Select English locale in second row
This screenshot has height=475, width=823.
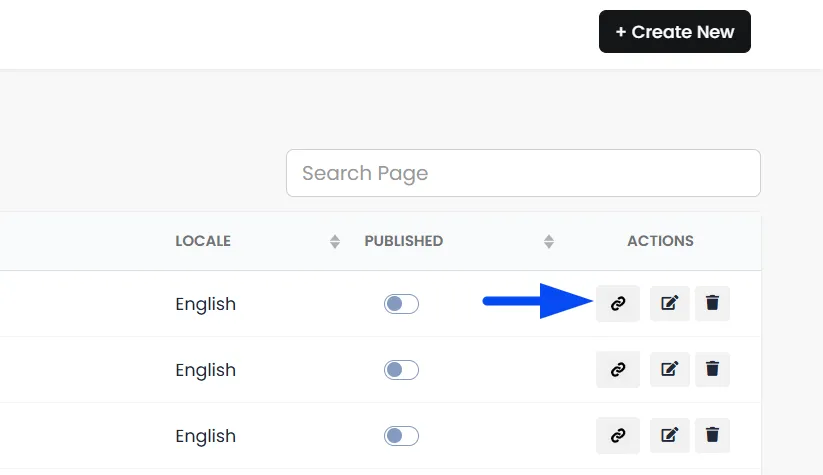pos(205,371)
